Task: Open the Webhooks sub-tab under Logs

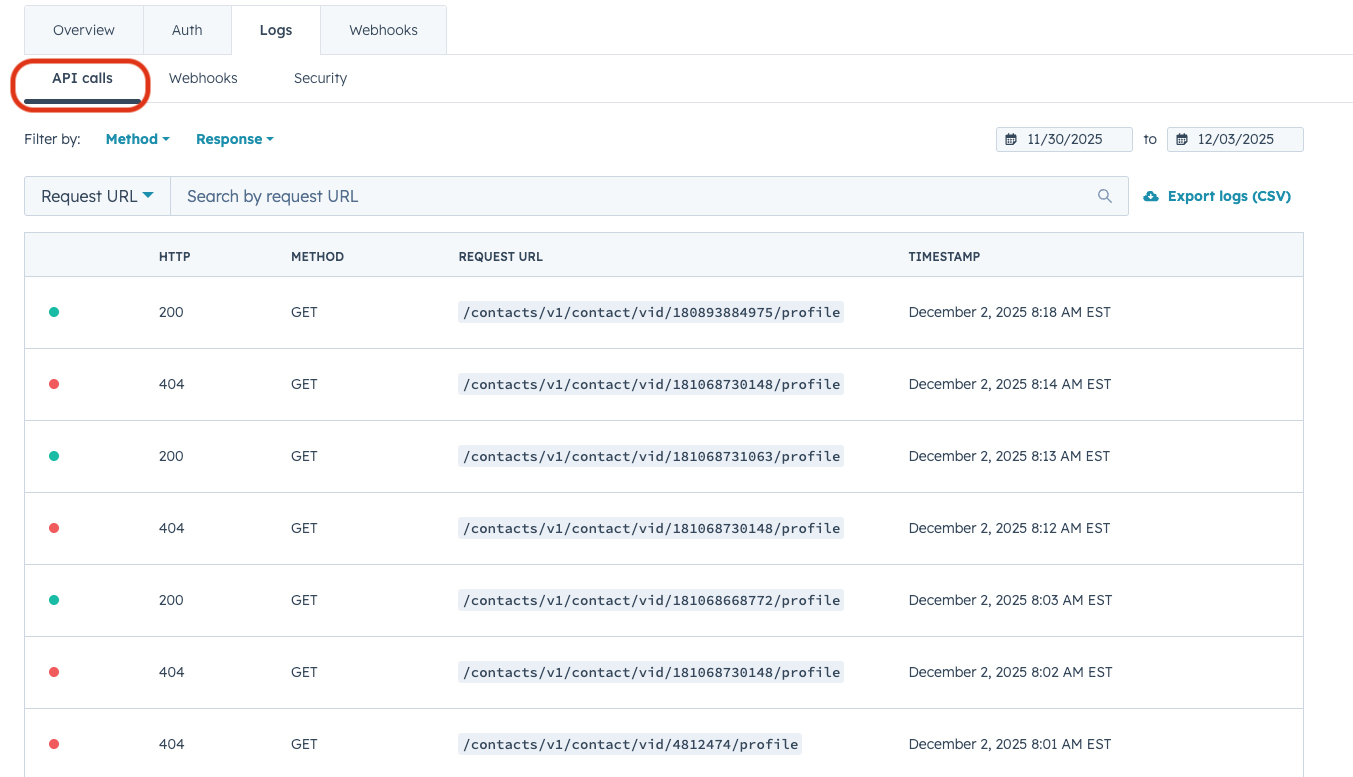Action: pyautogui.click(x=203, y=78)
